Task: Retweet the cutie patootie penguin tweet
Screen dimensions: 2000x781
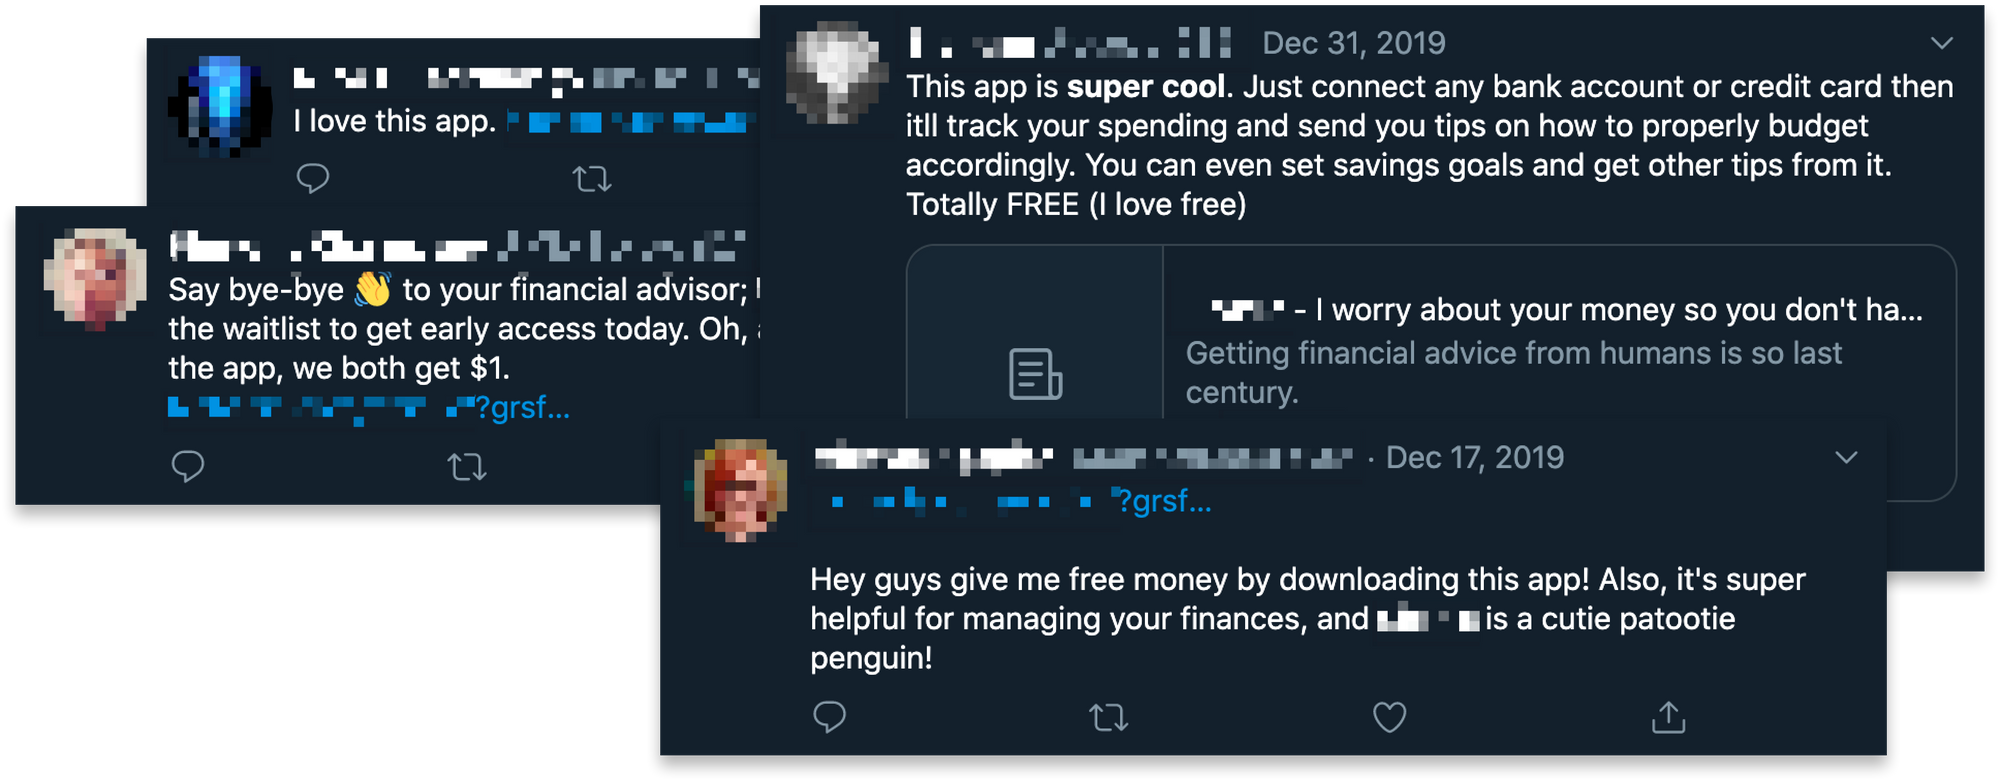Action: click(1109, 717)
